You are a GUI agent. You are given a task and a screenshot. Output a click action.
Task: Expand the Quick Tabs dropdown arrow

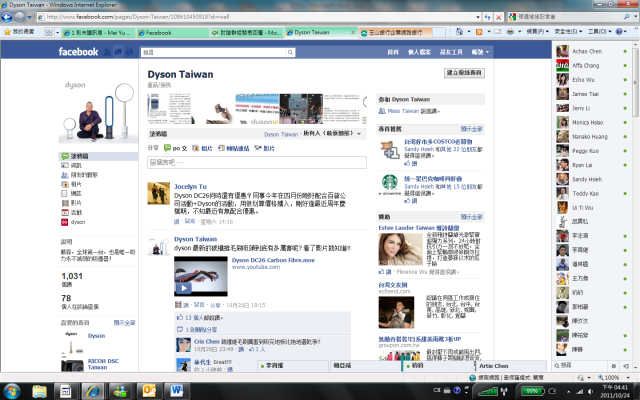click(57, 33)
